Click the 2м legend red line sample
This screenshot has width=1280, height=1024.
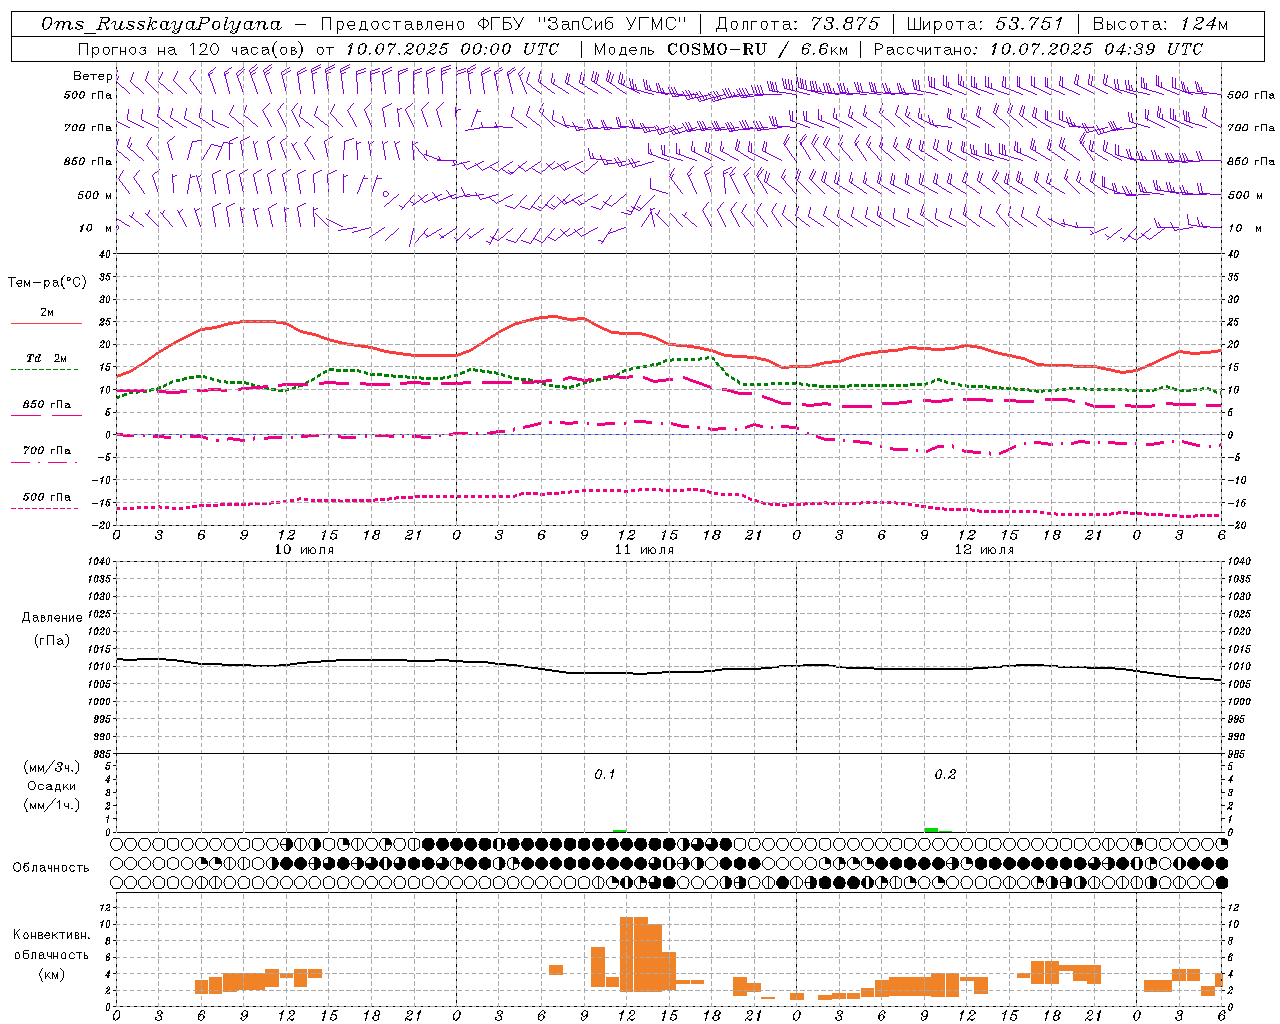pyautogui.click(x=46, y=324)
